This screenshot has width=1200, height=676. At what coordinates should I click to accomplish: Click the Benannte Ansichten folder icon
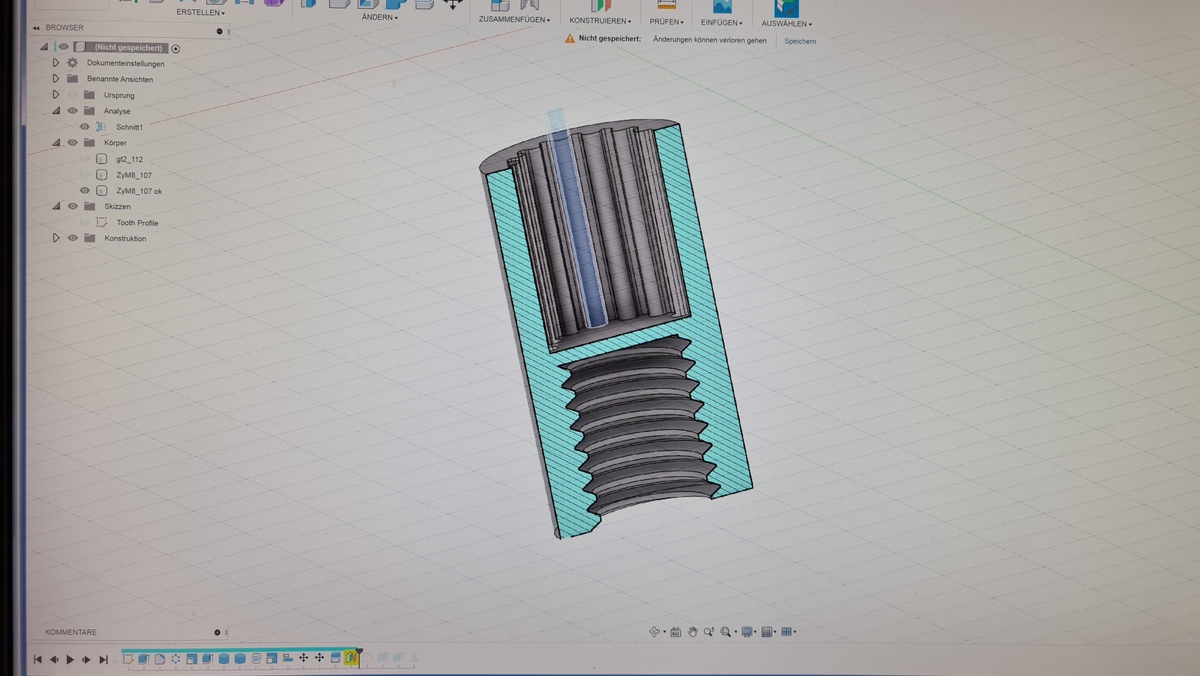[x=72, y=79]
